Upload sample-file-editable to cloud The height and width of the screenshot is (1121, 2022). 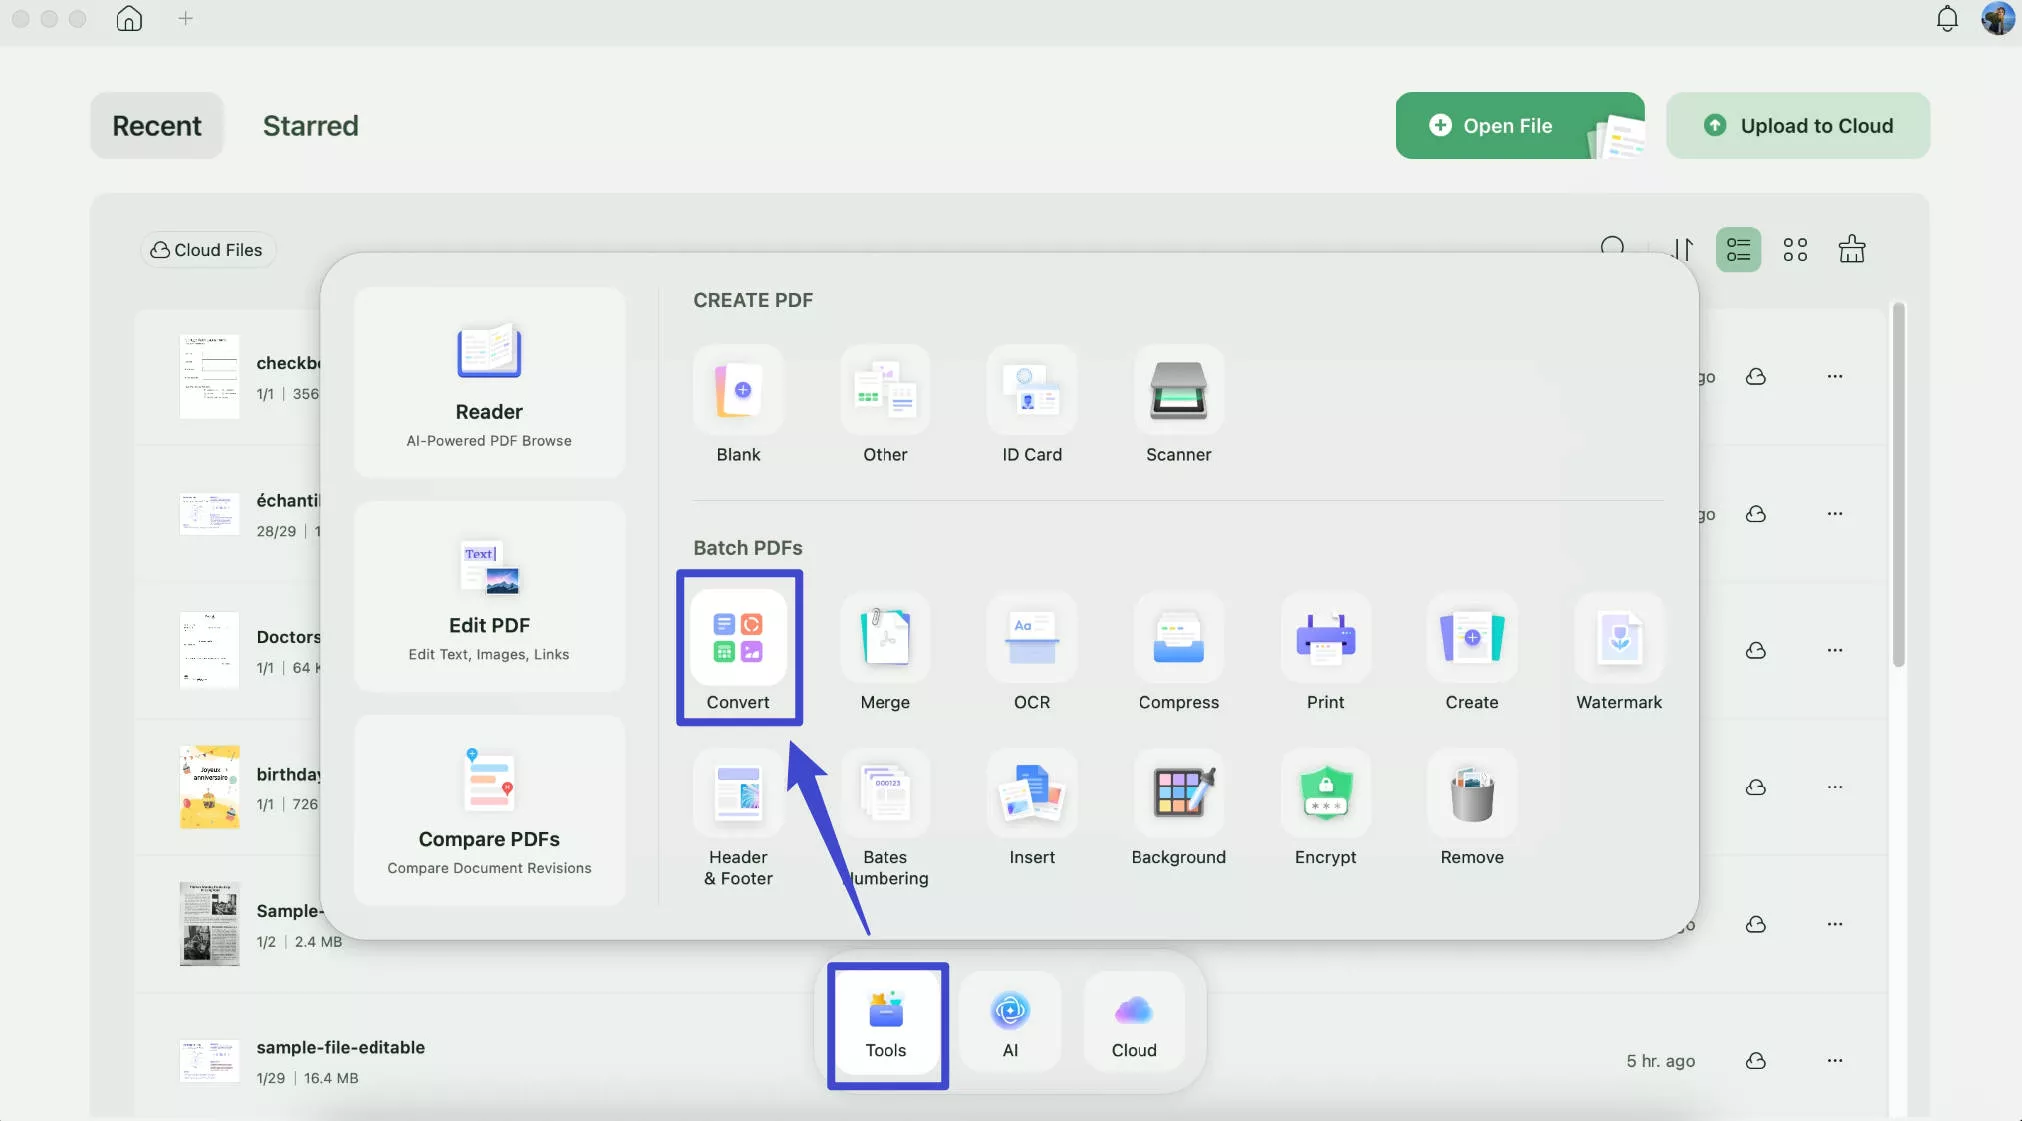click(x=1755, y=1061)
